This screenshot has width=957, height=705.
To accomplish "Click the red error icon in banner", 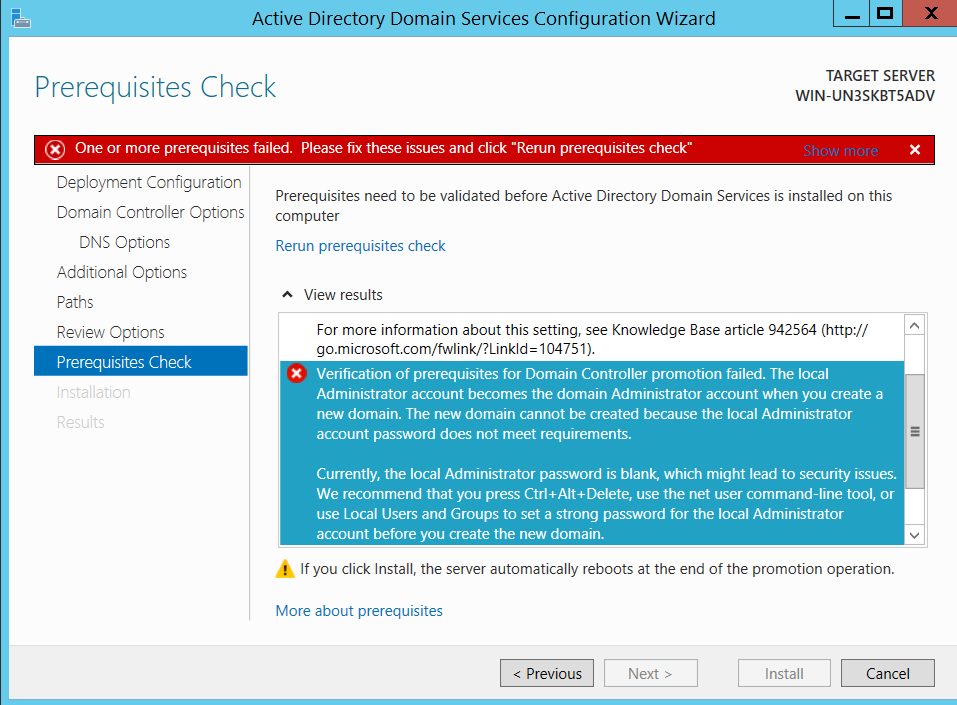I will click(55, 150).
